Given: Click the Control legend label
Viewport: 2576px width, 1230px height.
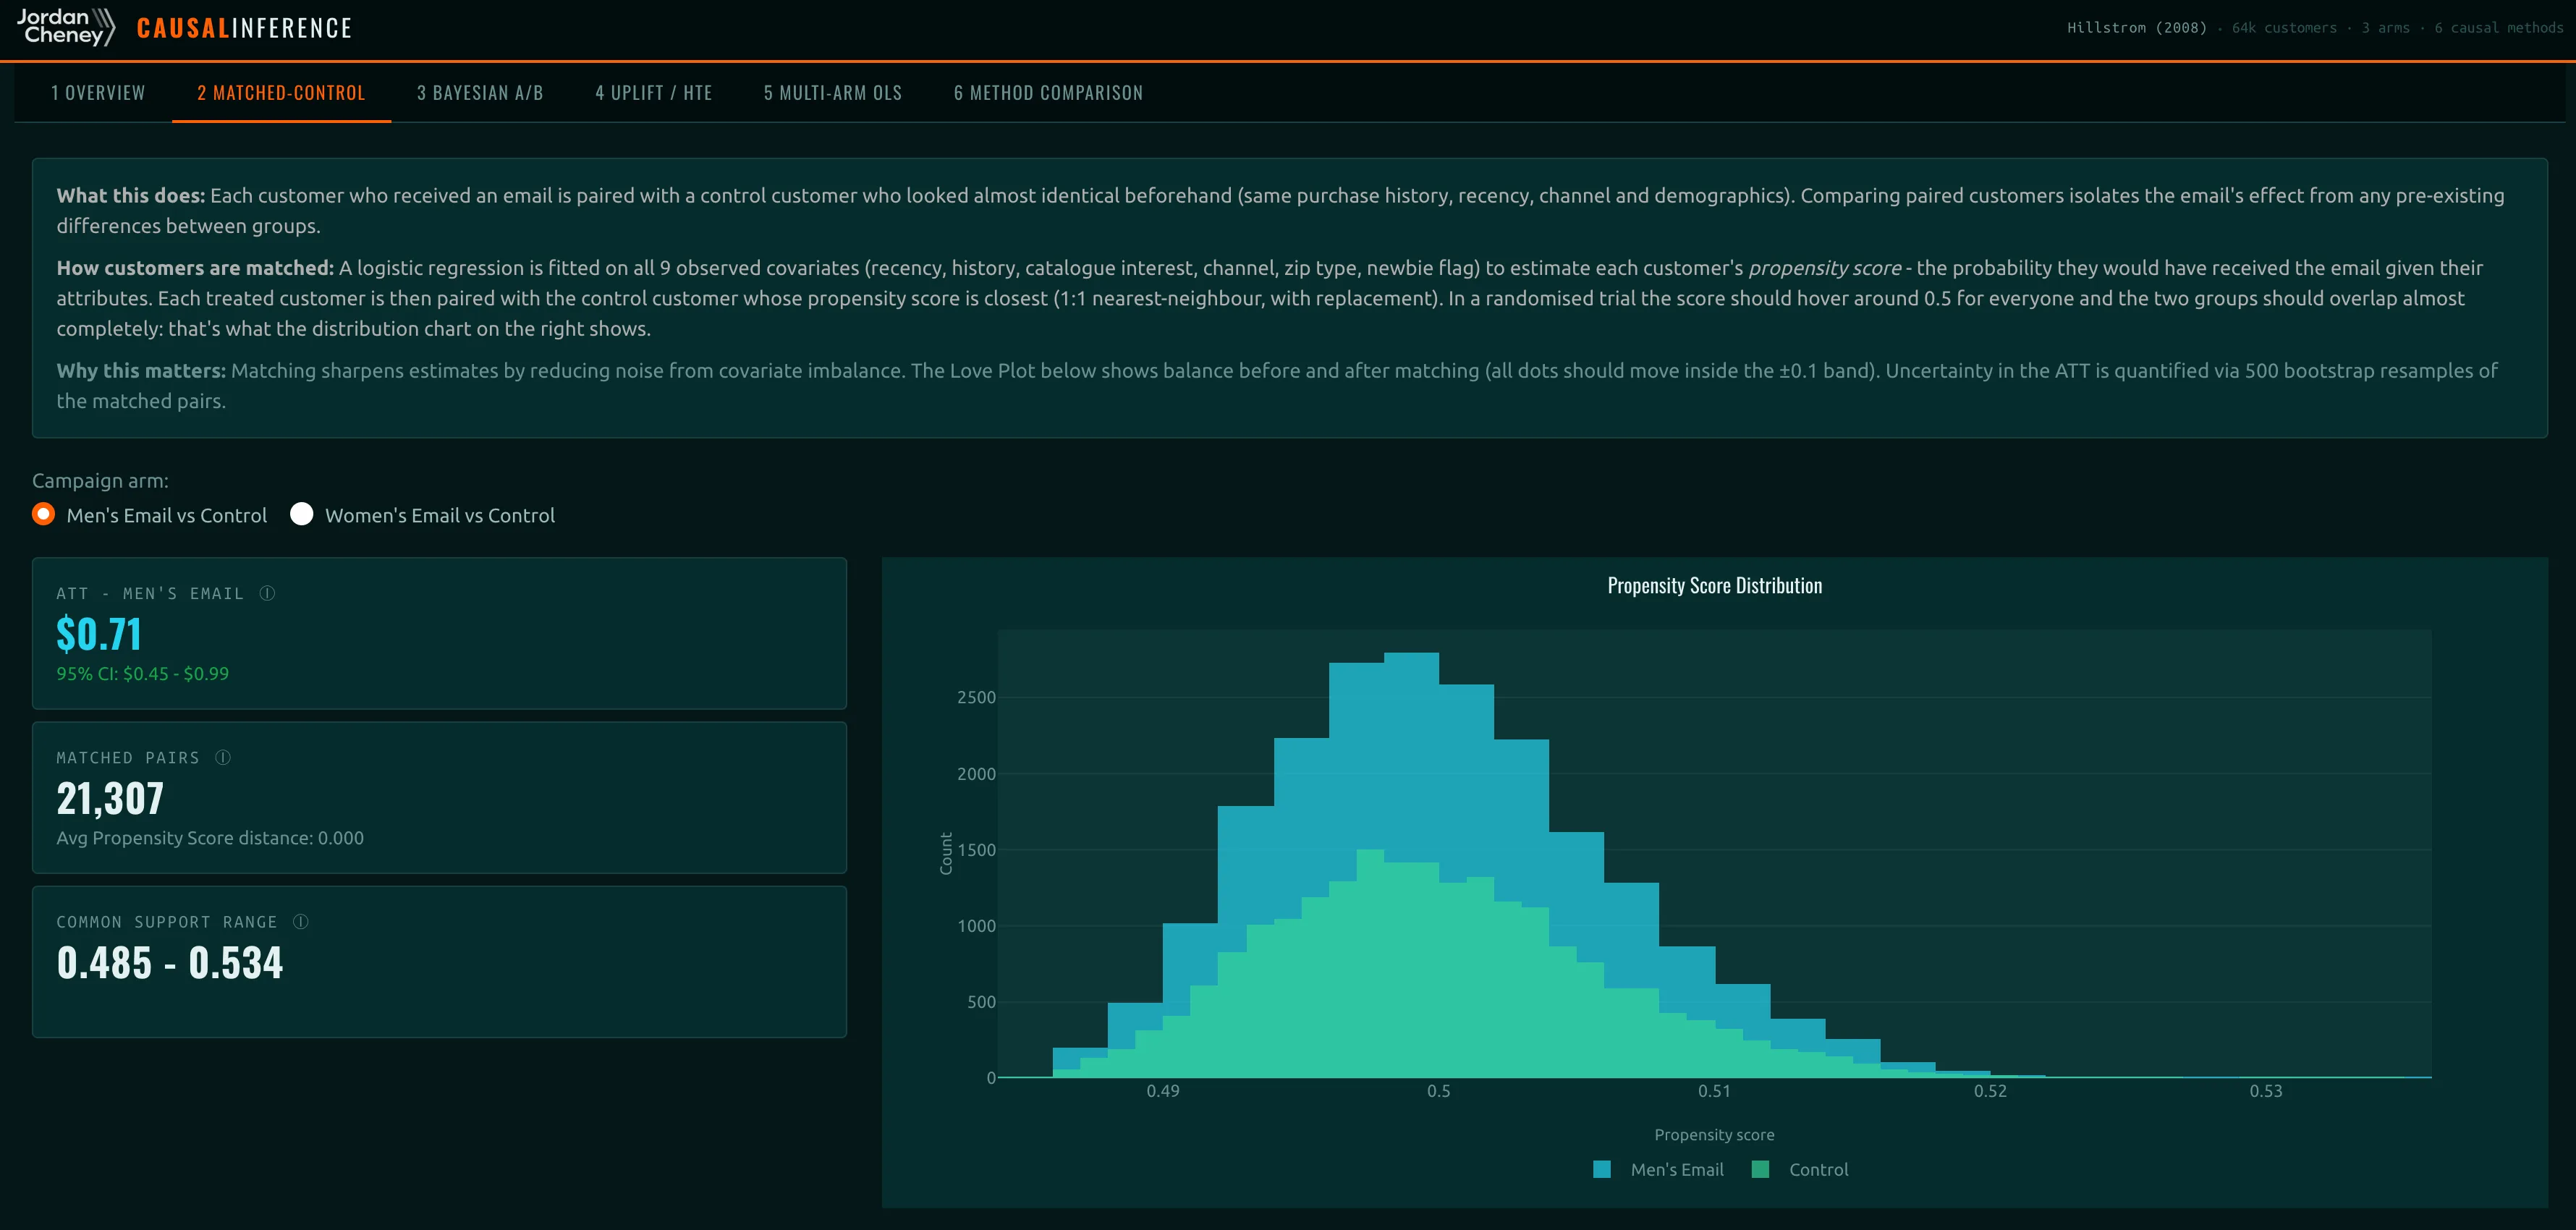Looking at the screenshot, I should tap(1818, 1169).
